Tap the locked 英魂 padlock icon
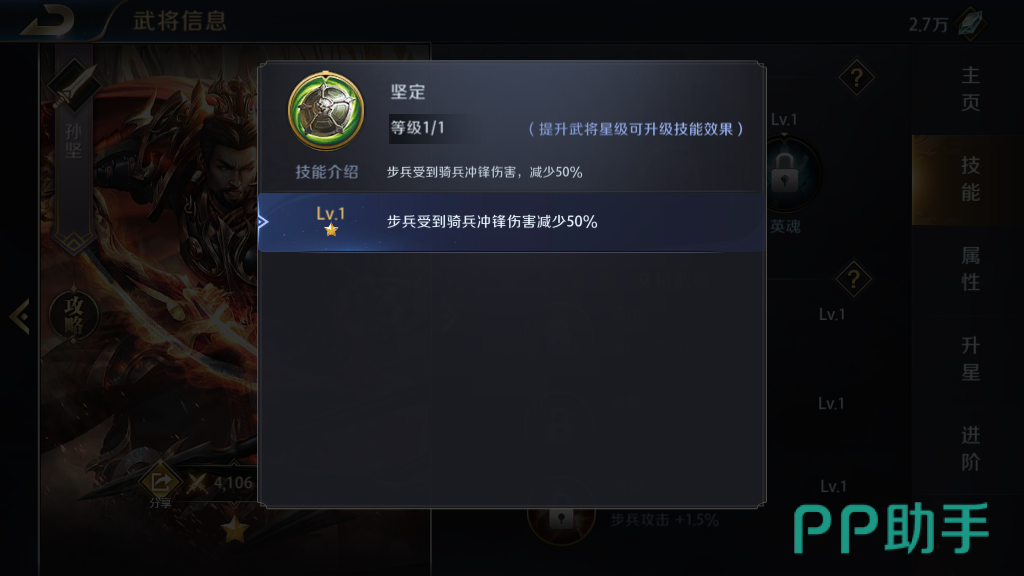 [x=784, y=172]
